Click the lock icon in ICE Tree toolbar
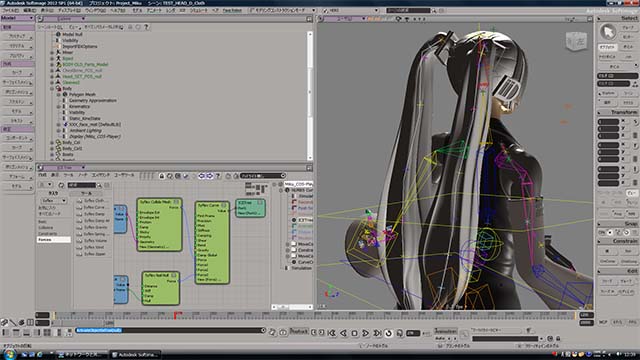Image resolution: width=640 pixels, height=360 pixels. point(162,176)
